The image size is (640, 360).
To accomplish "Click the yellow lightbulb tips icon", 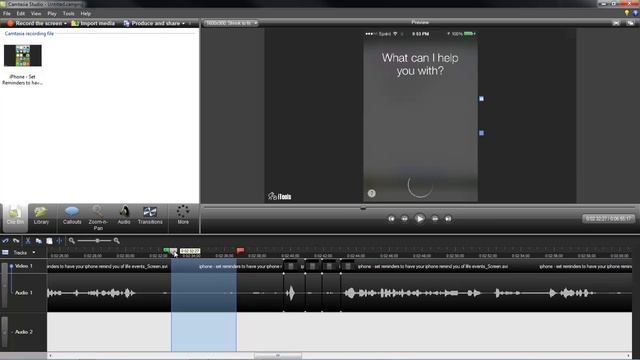I will tap(627, 13).
